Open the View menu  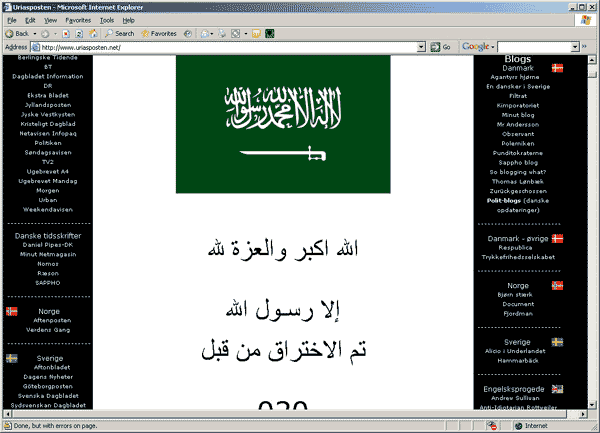[51, 20]
